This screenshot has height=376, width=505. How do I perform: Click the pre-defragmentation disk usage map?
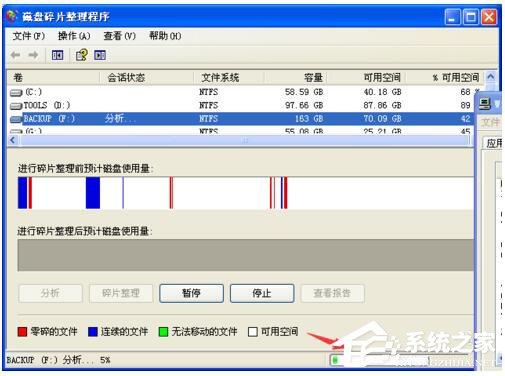click(x=246, y=193)
